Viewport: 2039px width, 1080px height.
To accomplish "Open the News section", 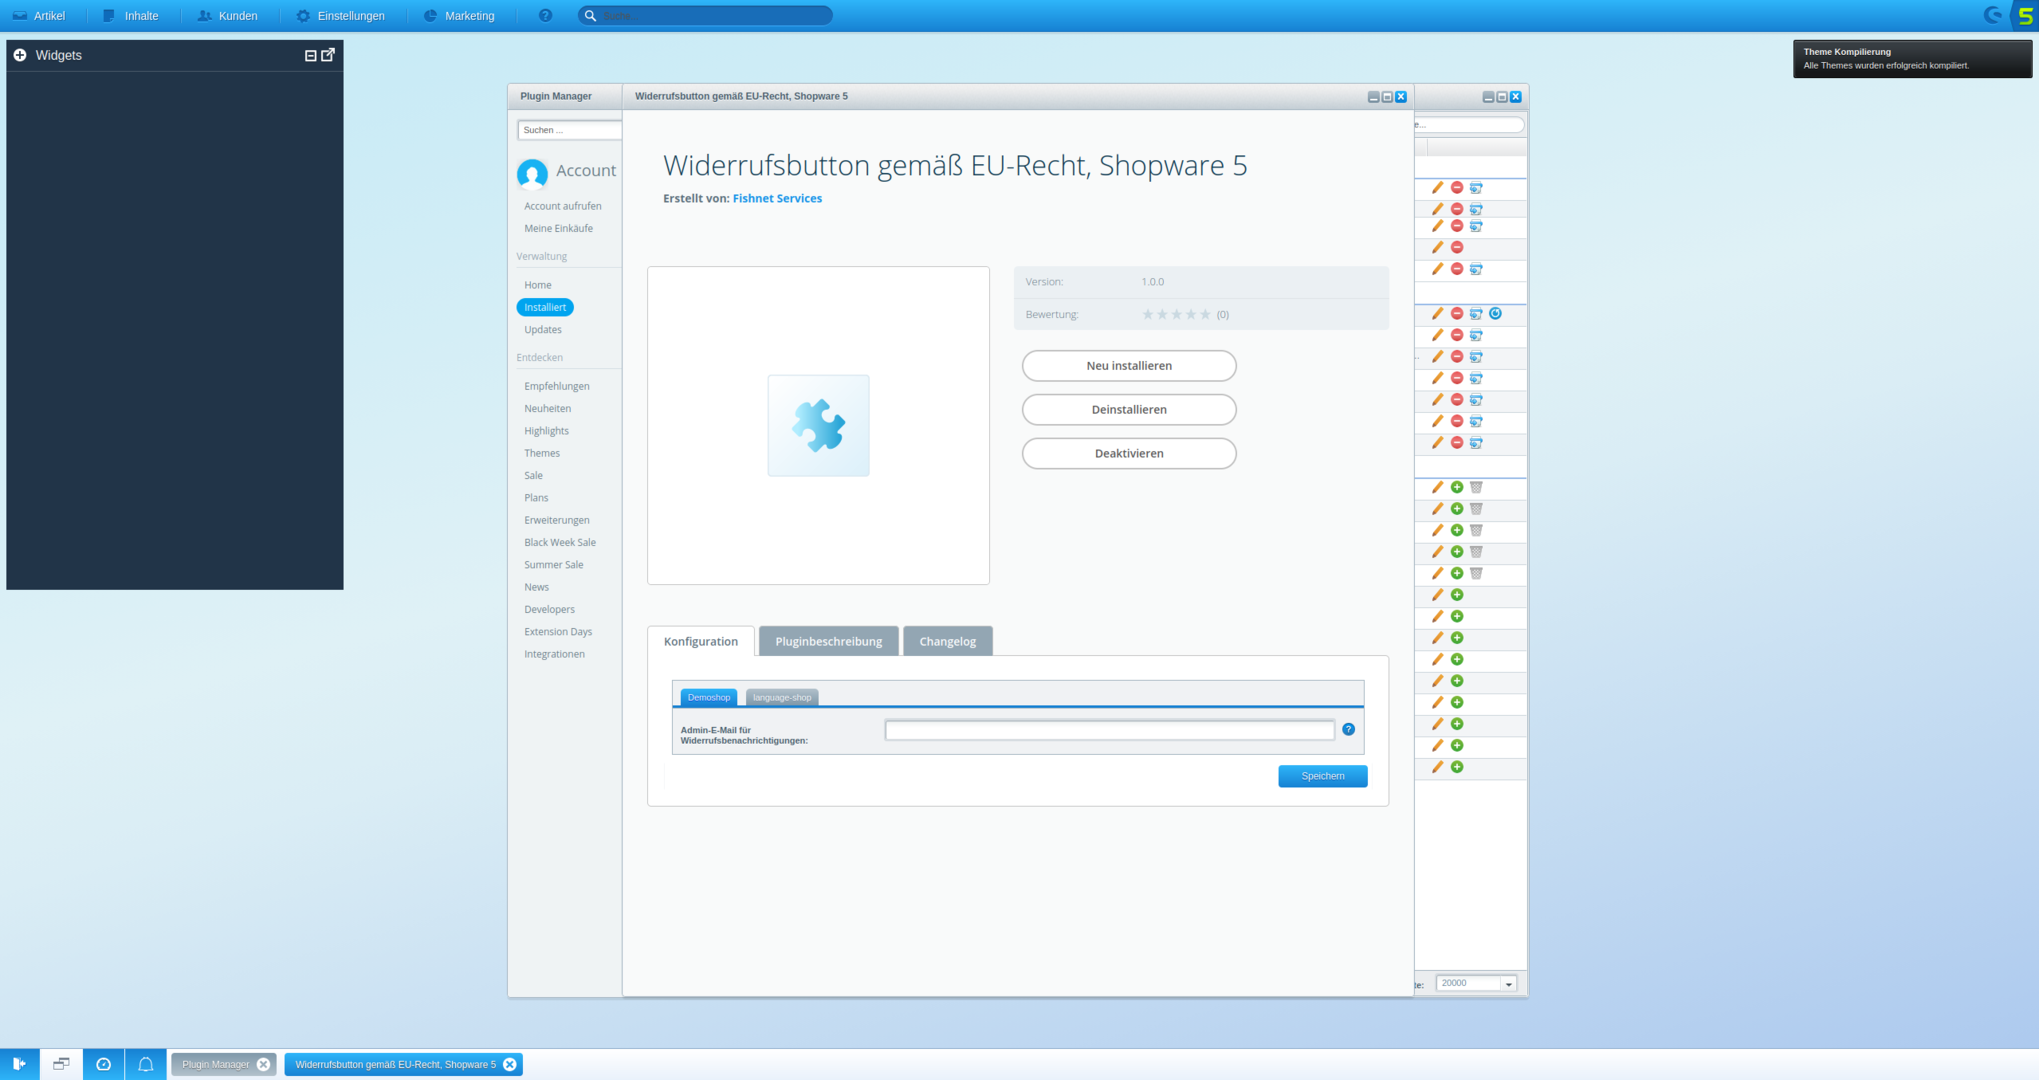I will coord(537,587).
